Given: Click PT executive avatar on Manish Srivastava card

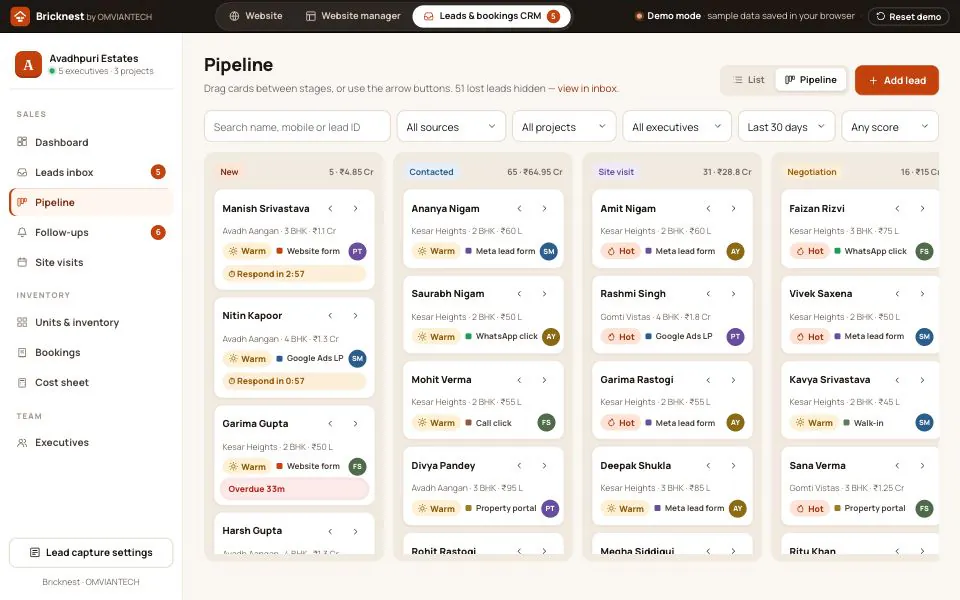Looking at the screenshot, I should click(358, 251).
